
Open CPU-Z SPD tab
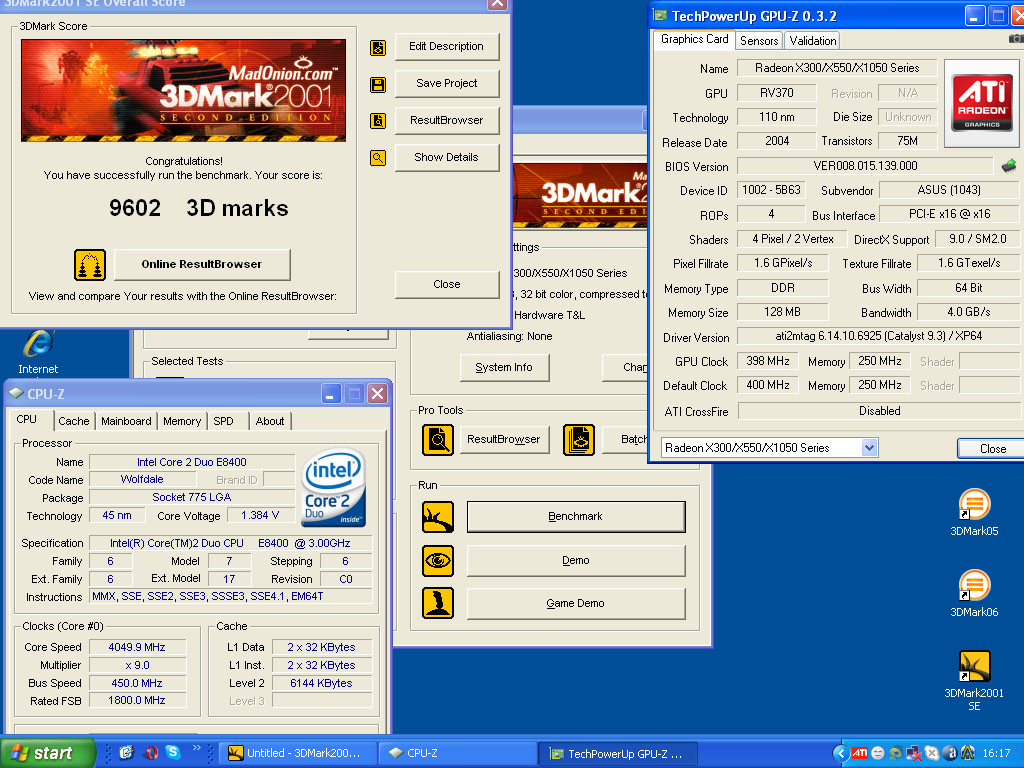tap(223, 421)
